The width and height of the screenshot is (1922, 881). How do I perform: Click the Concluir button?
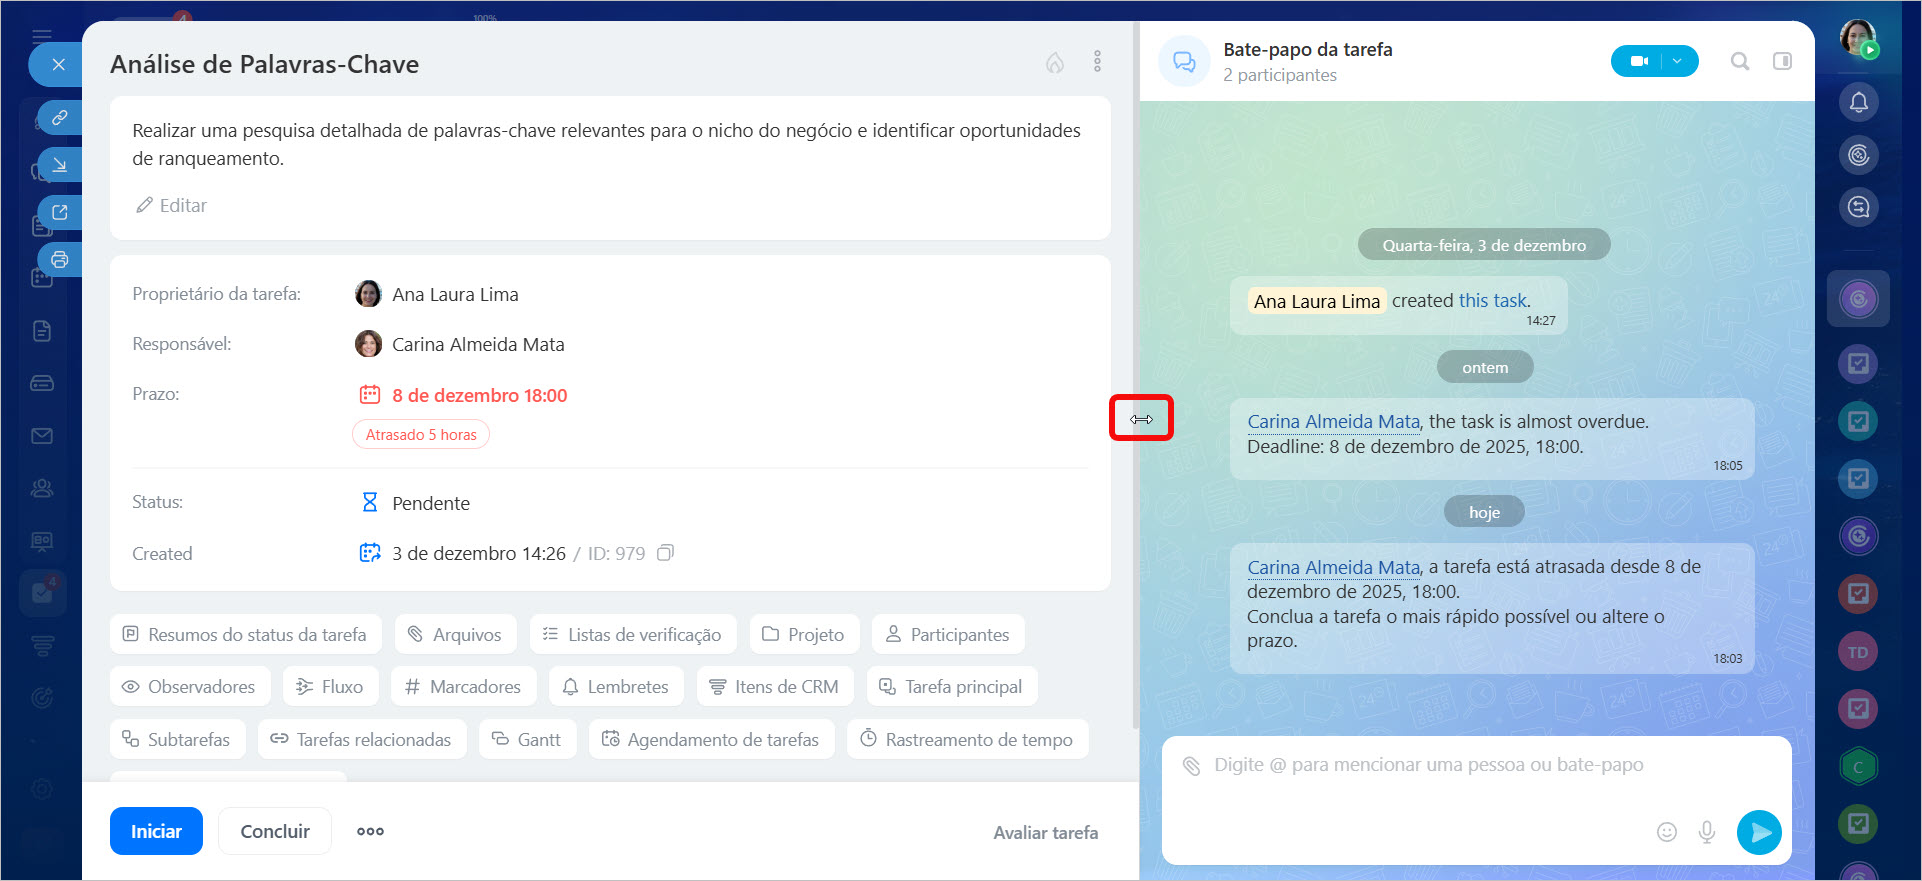point(275,831)
